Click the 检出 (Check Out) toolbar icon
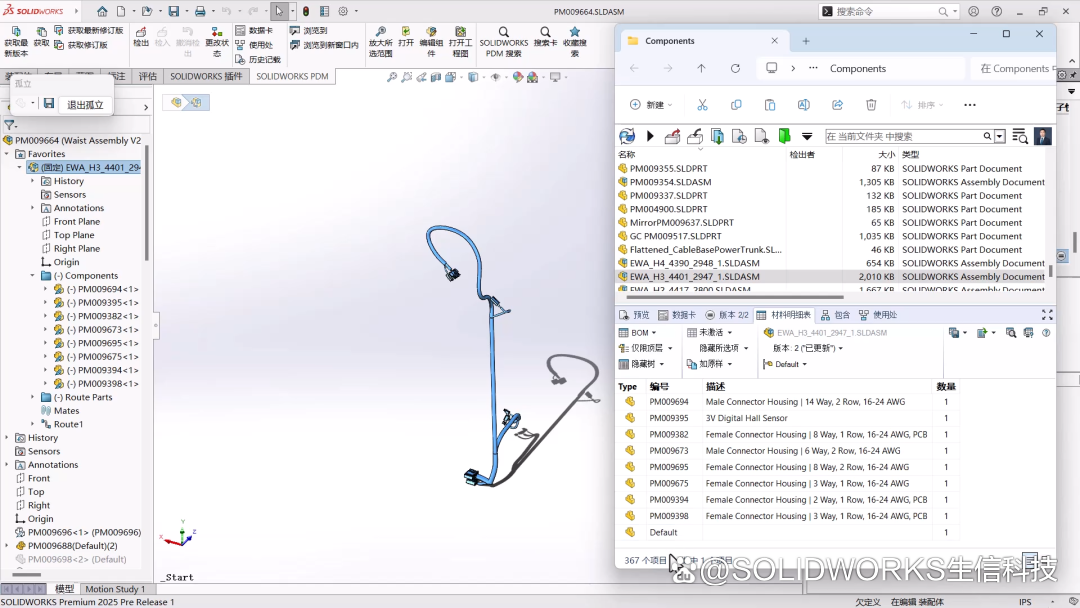Image resolution: width=1080 pixels, height=608 pixels. coord(142,33)
